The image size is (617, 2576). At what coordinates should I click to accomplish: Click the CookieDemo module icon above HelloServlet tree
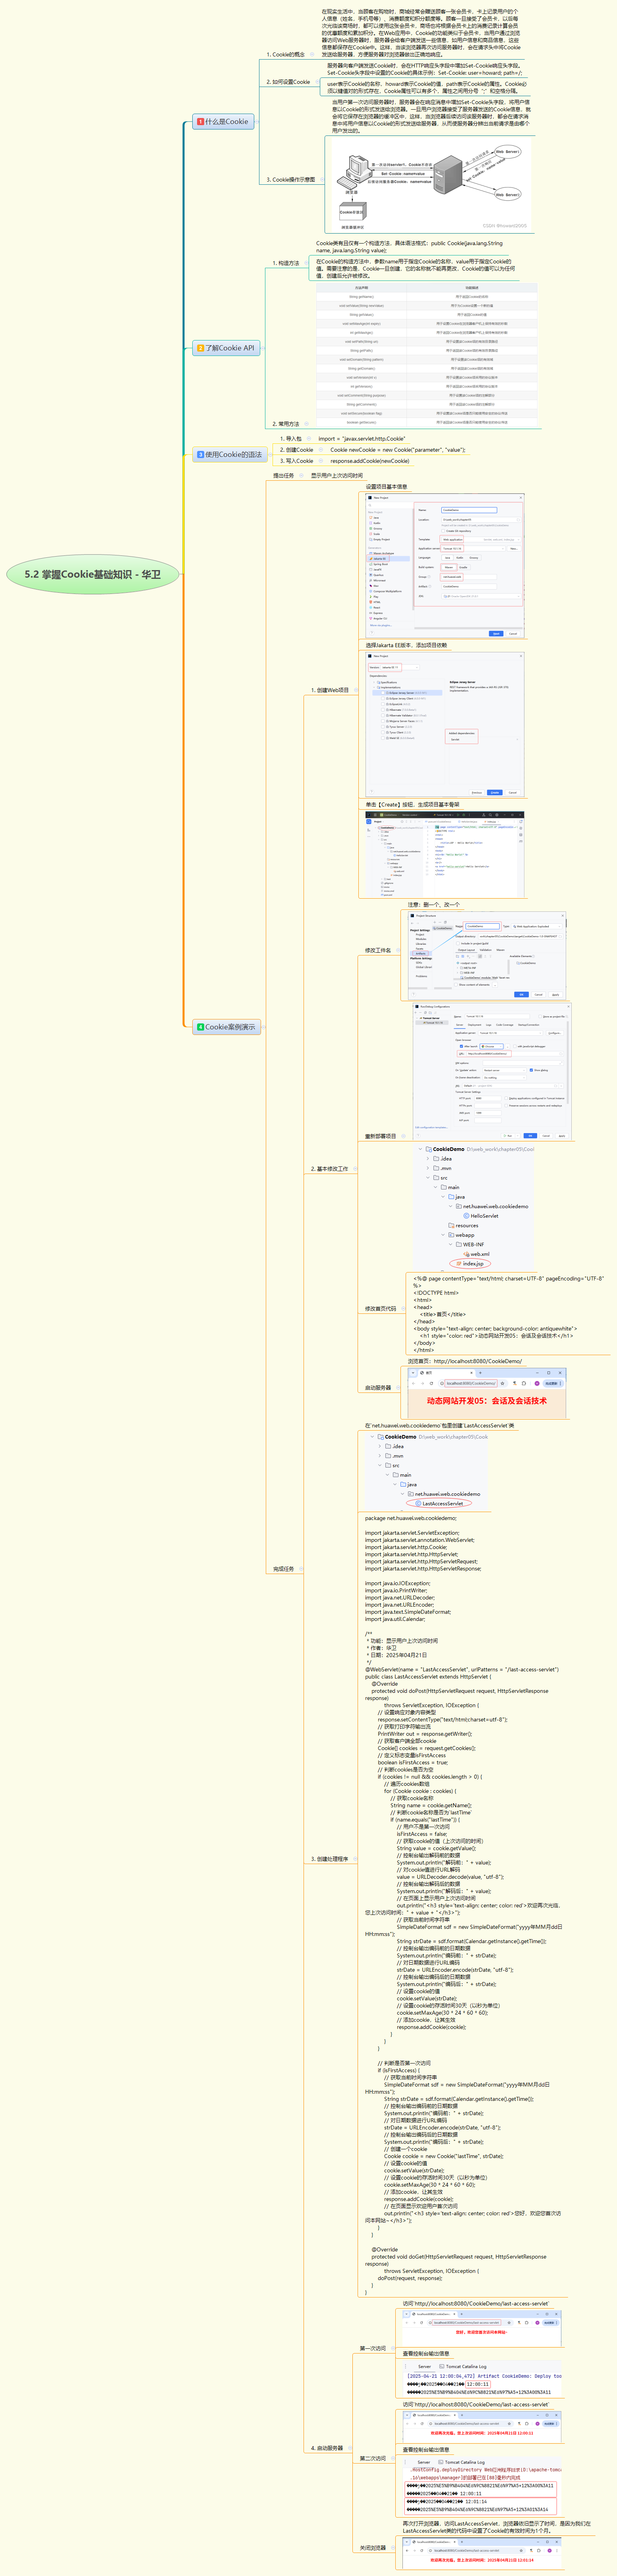[x=429, y=1149]
